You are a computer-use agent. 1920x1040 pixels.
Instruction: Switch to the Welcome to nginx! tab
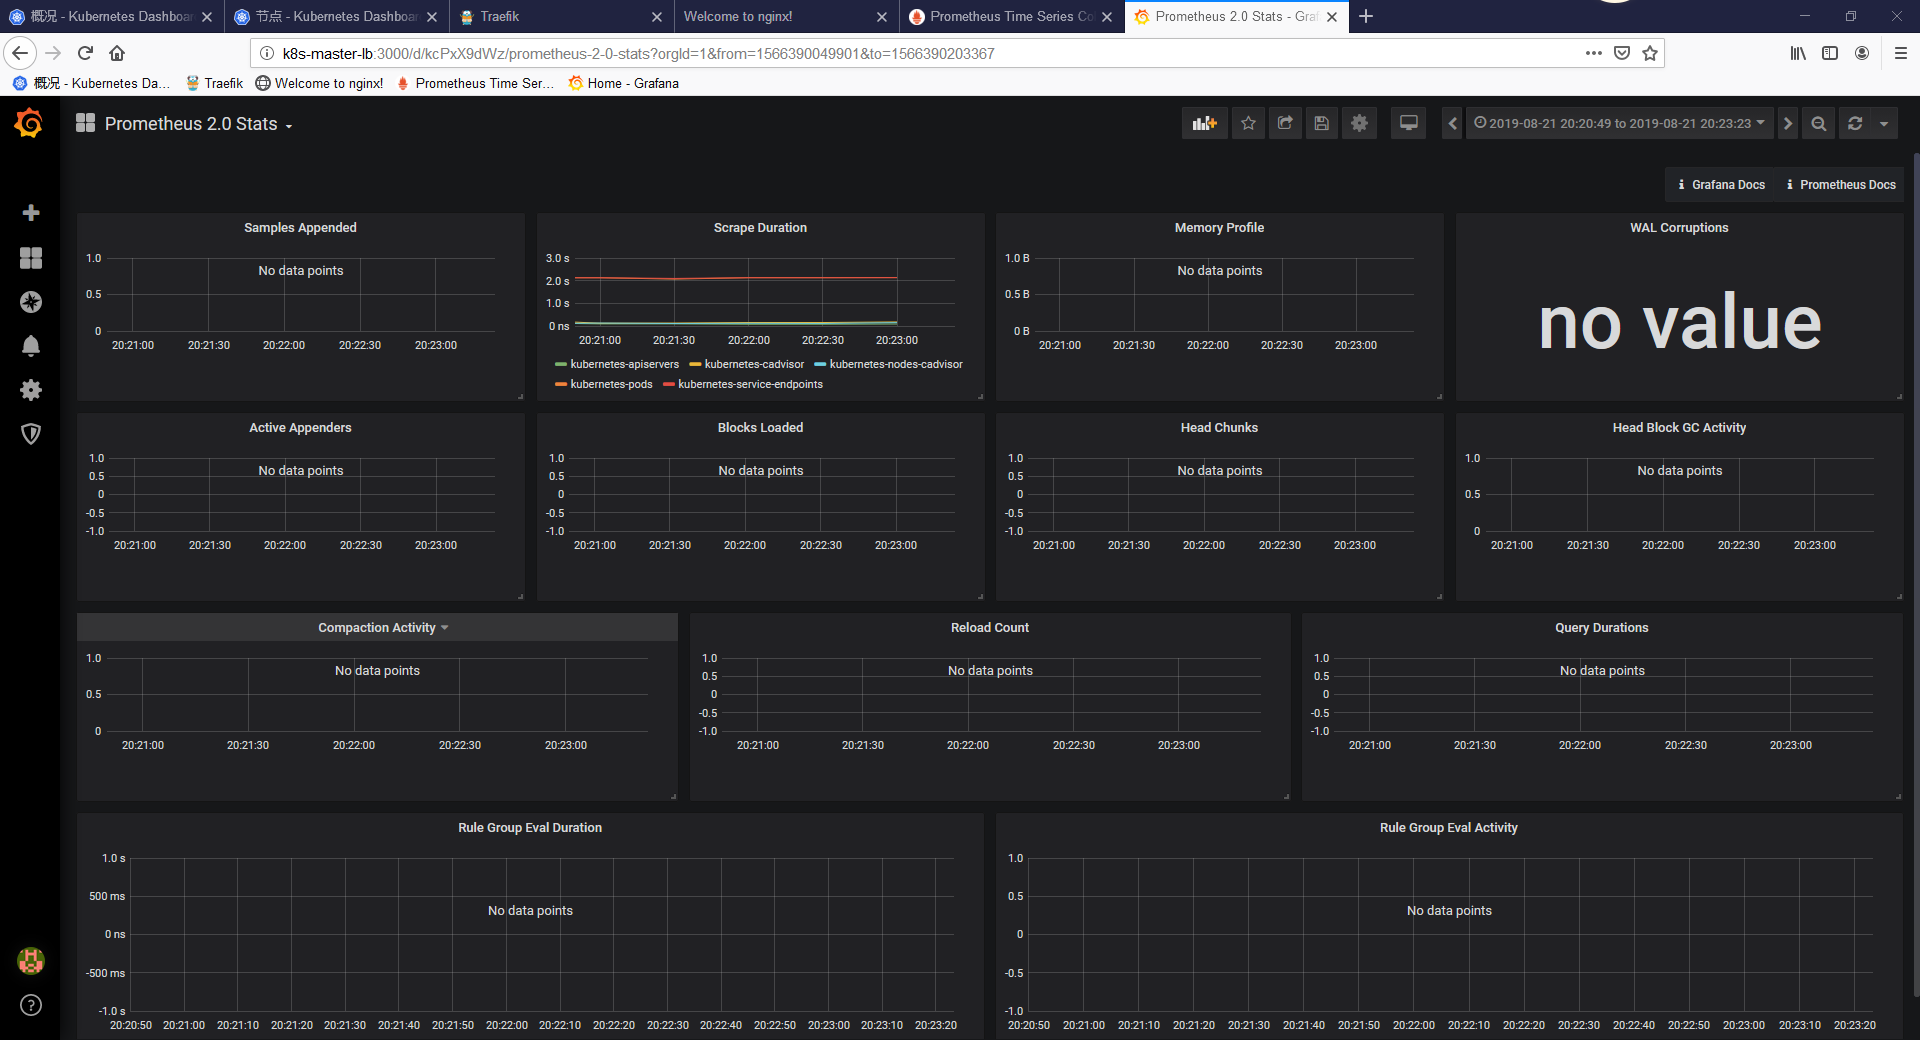click(786, 16)
